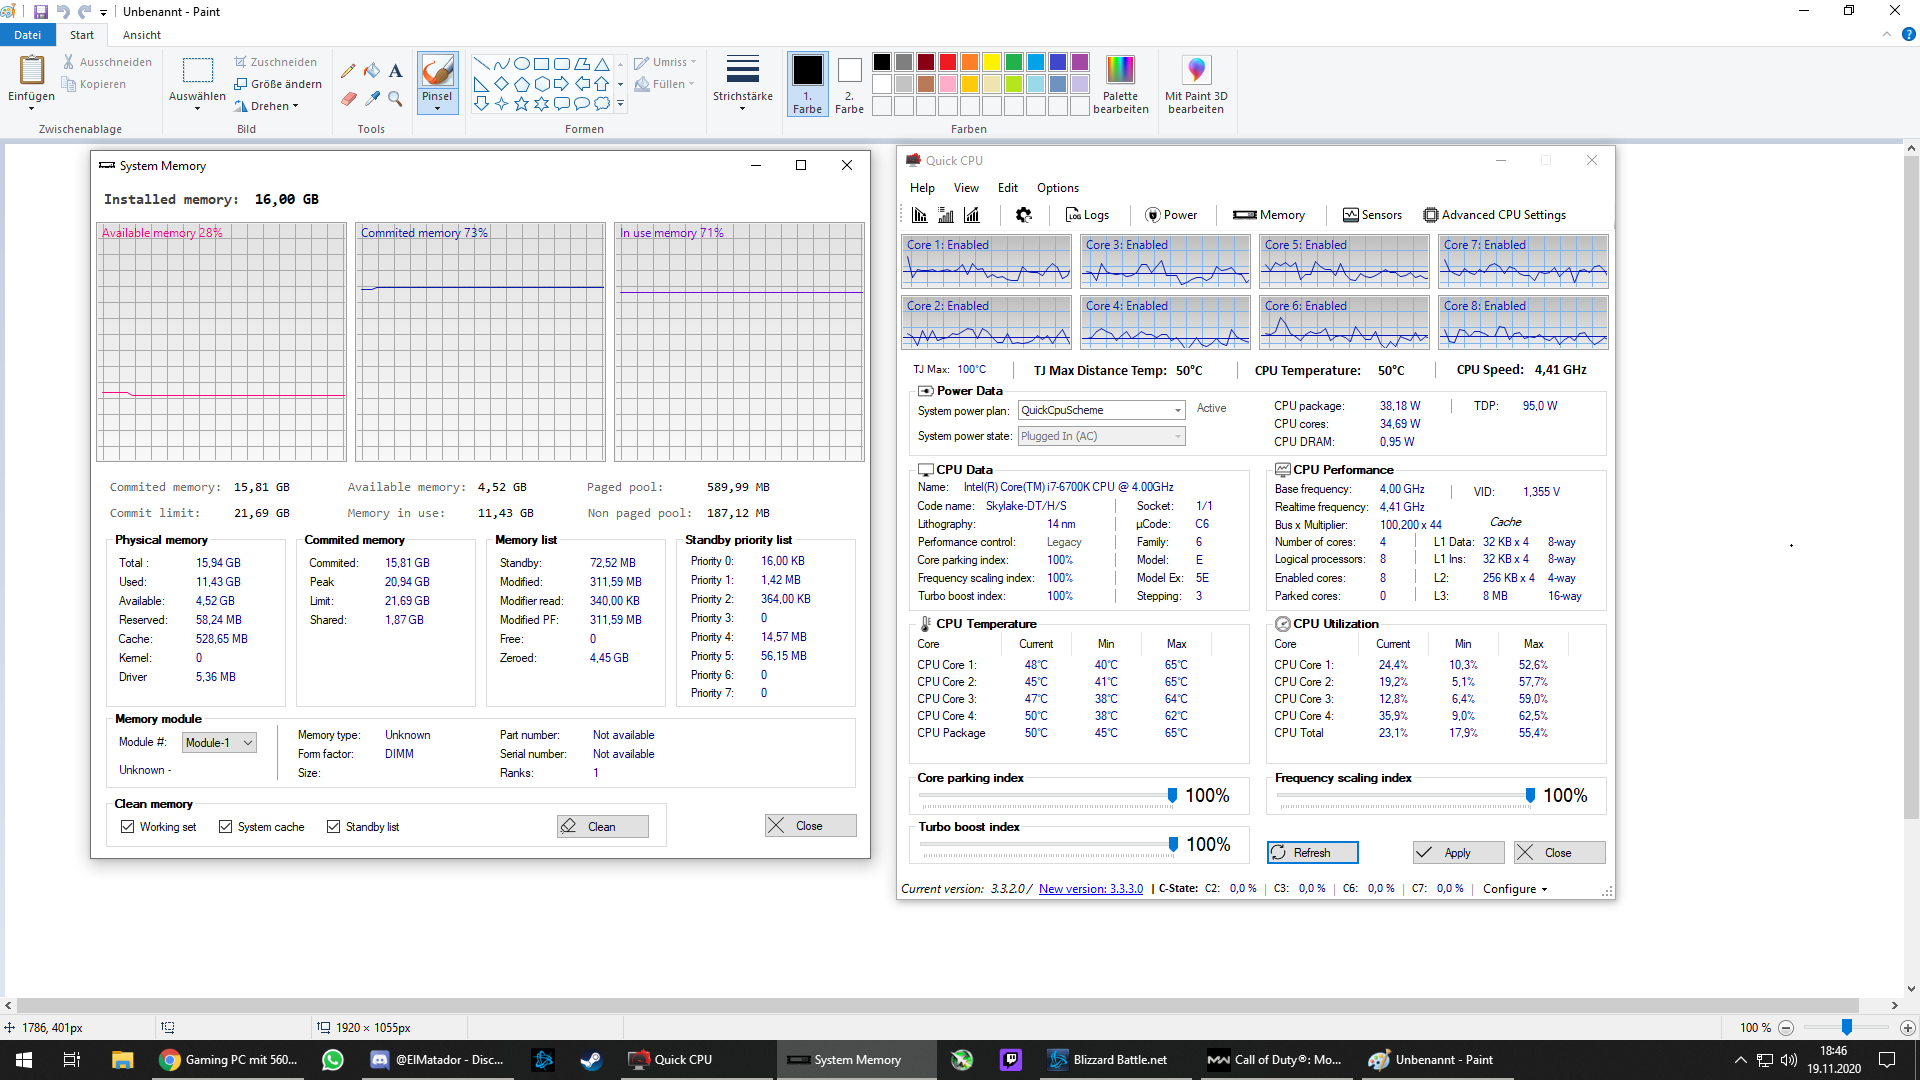Undo the last action in Paint

point(63,12)
